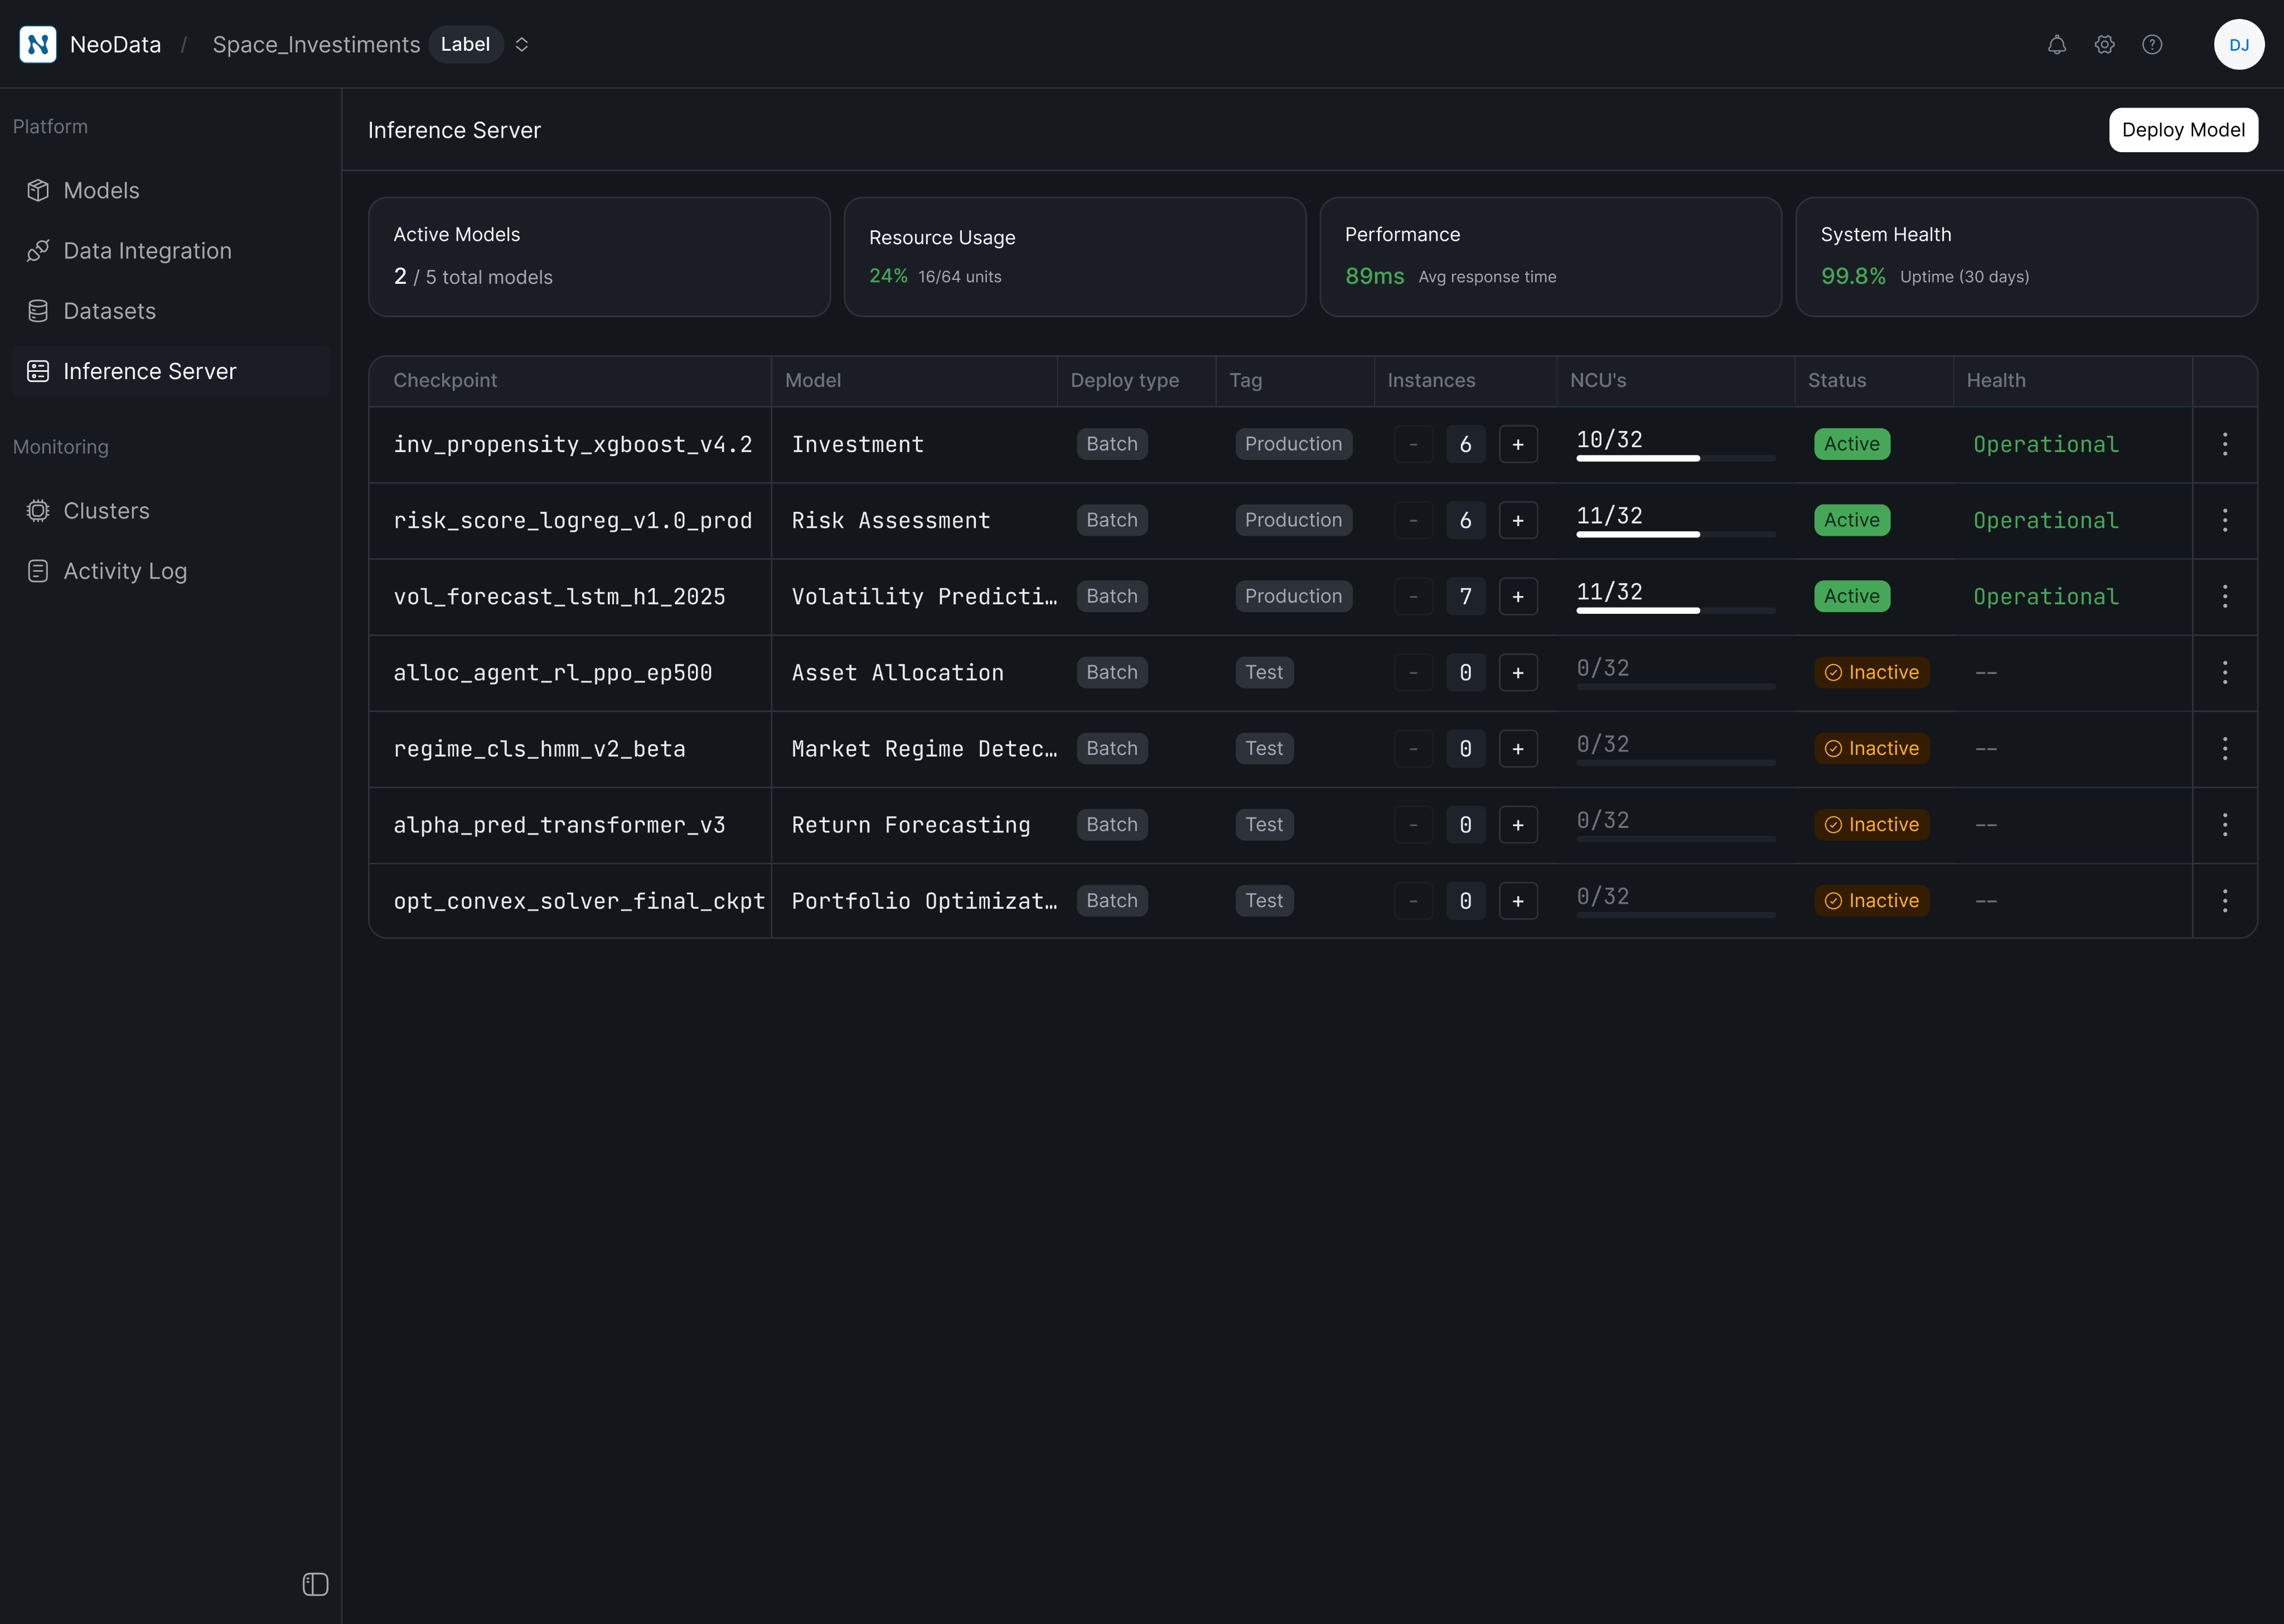The image size is (2284, 1624).
Task: Open three-dot menu for opt_convex_solver_final_ckpt
Action: click(x=2224, y=901)
